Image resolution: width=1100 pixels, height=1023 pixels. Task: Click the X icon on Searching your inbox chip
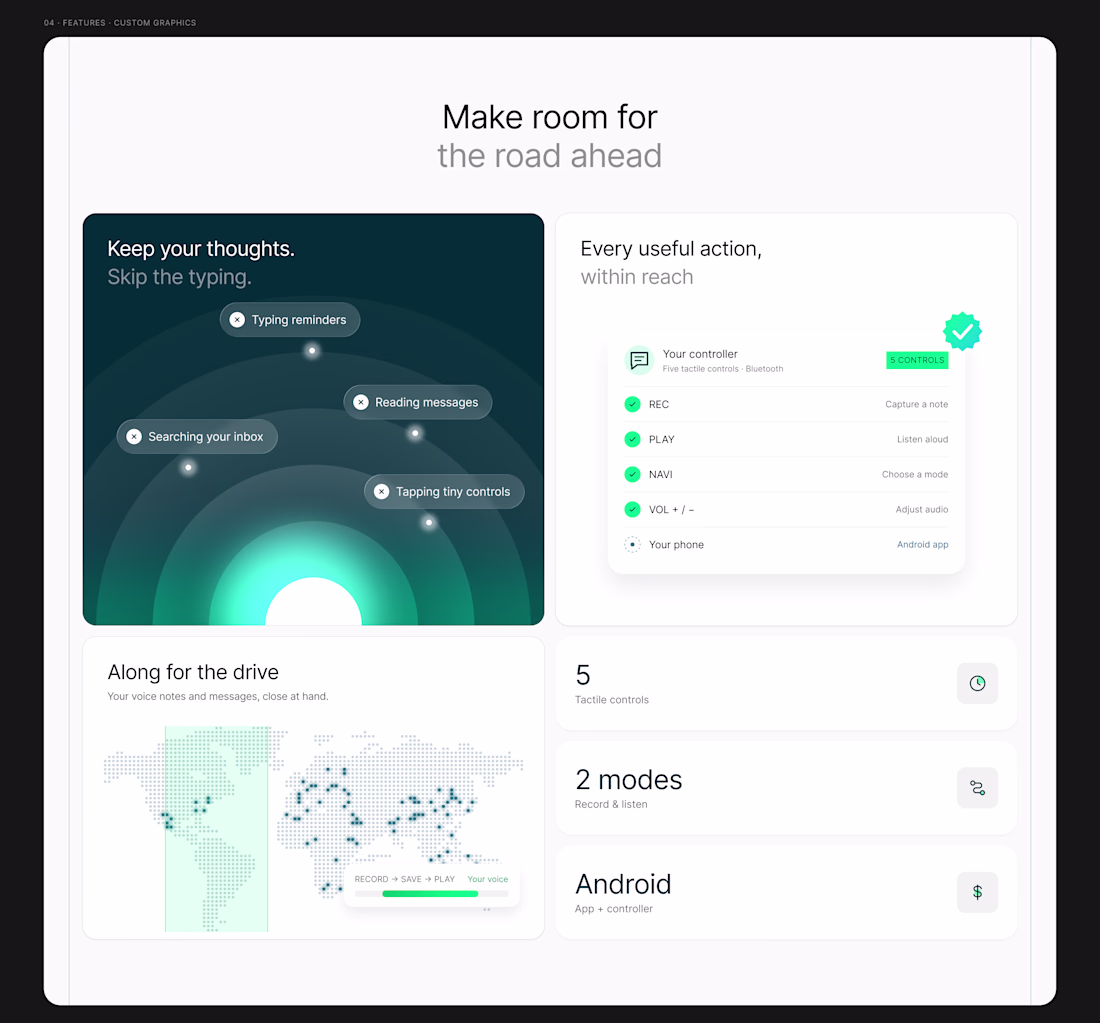point(134,436)
